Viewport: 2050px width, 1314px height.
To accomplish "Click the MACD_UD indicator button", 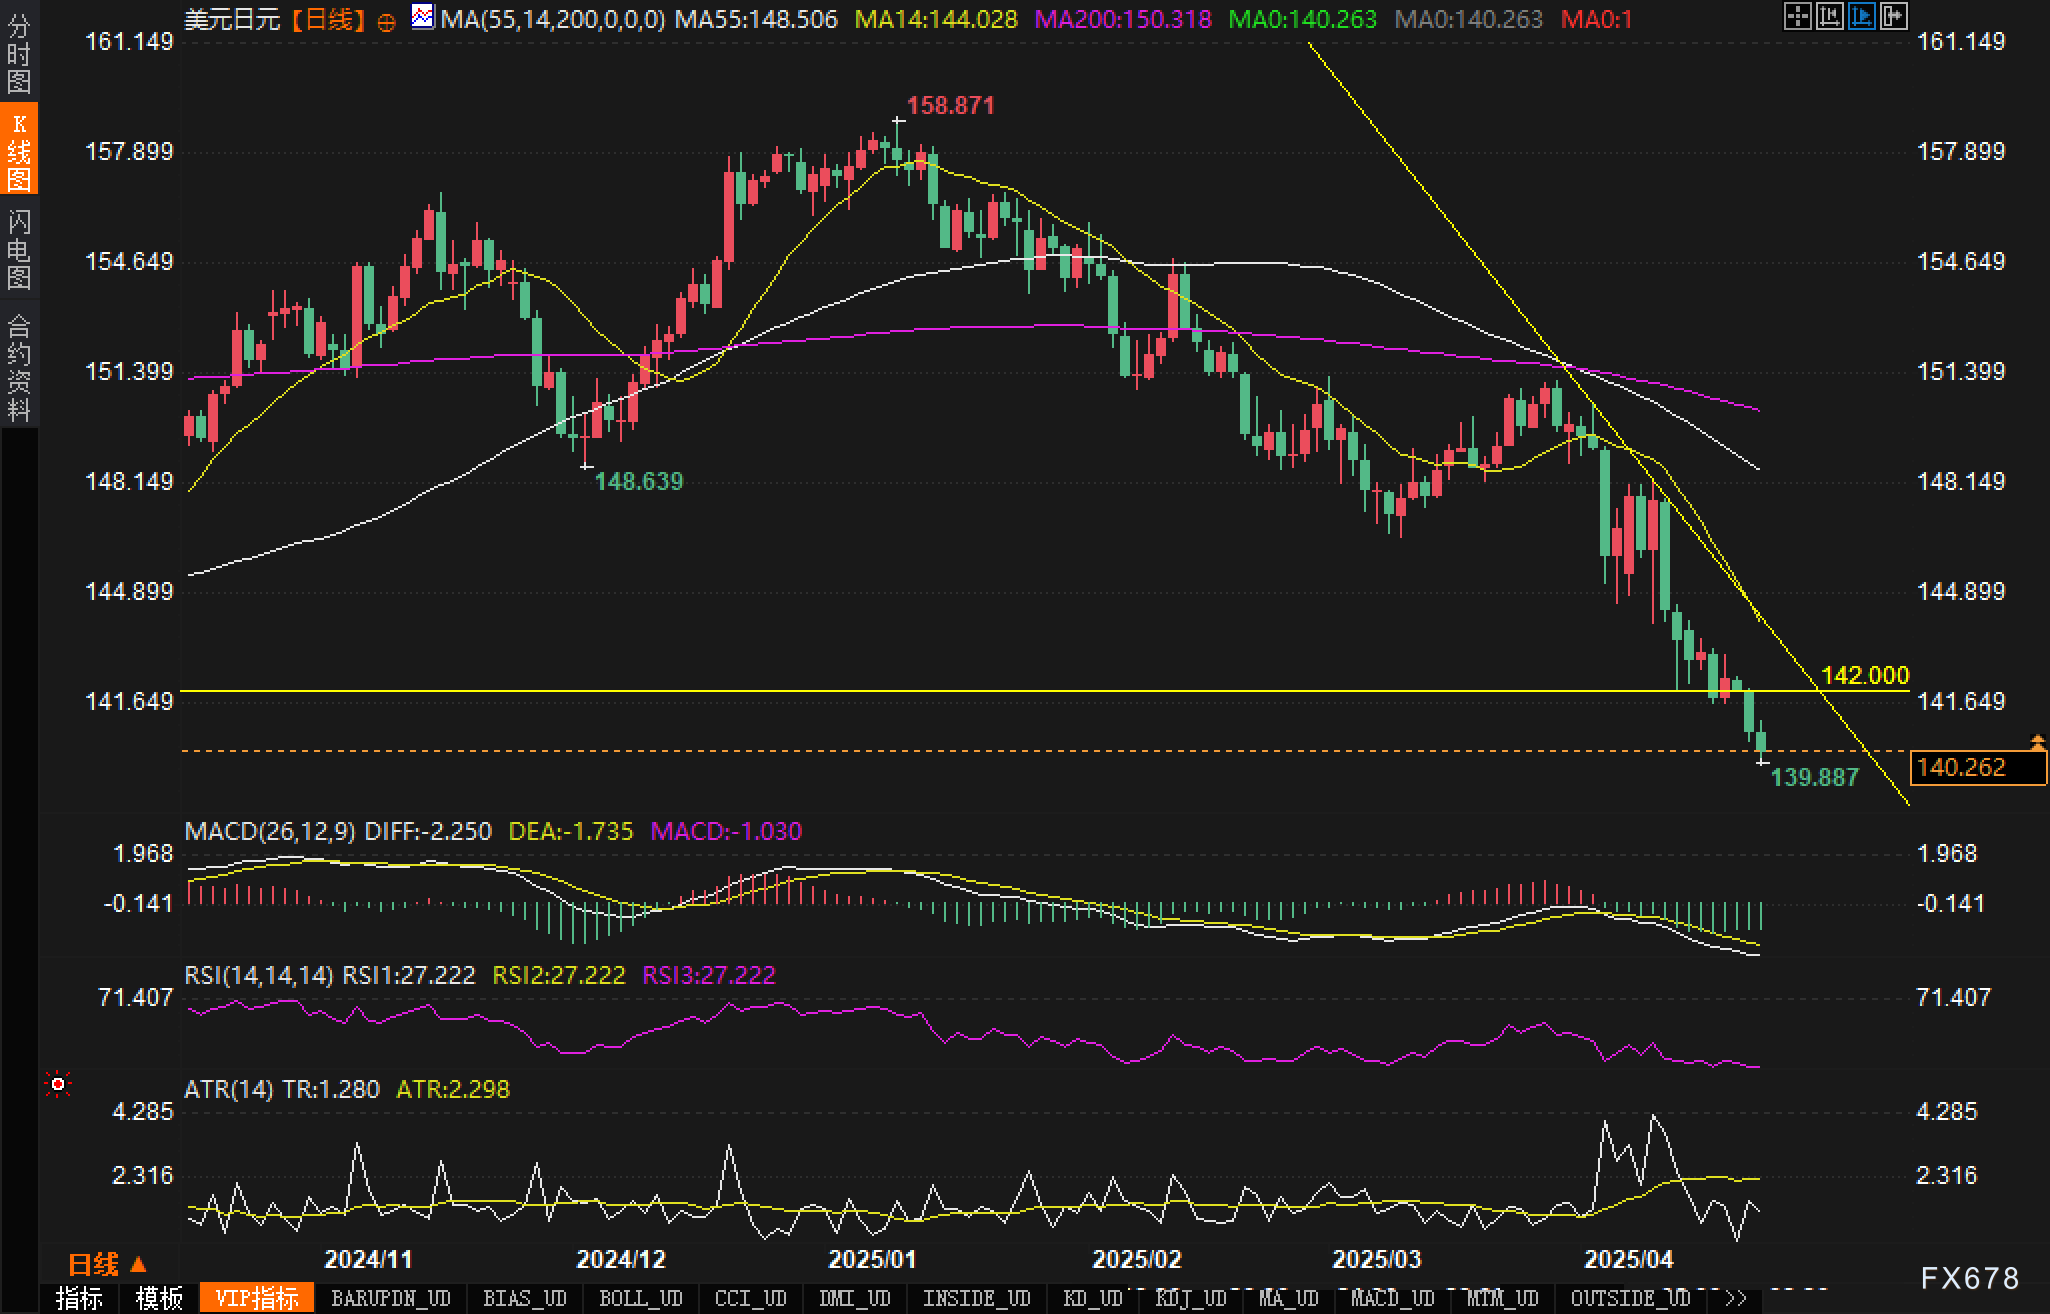I will (1392, 1298).
